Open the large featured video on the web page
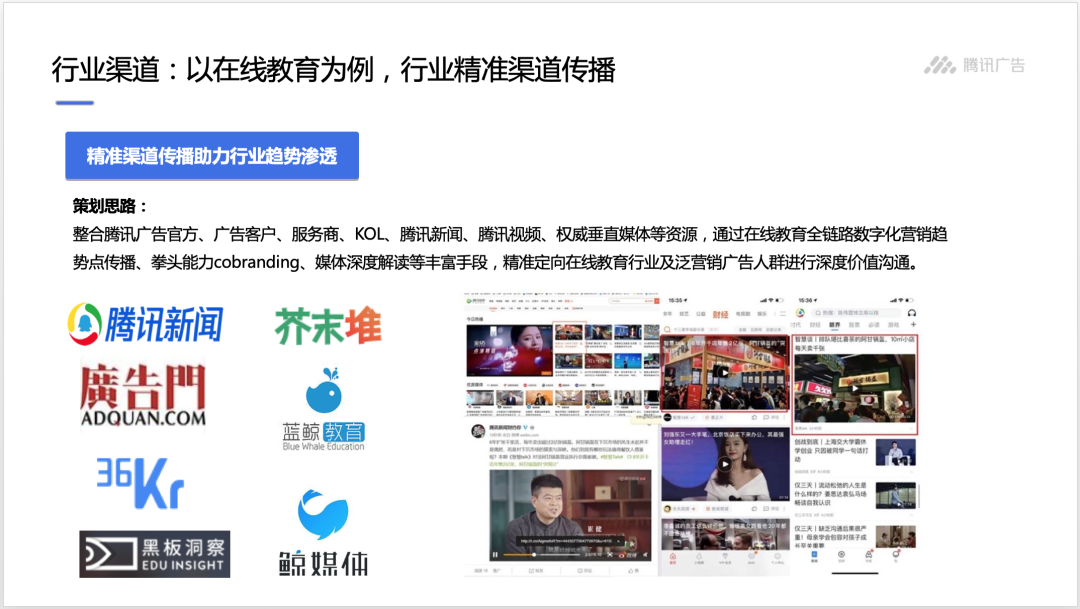This screenshot has width=1080, height=609. 509,351
